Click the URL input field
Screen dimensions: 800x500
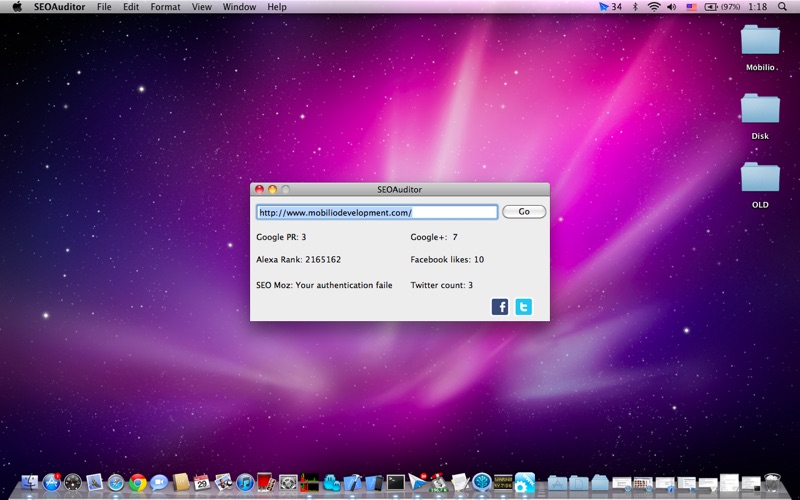[376, 212]
